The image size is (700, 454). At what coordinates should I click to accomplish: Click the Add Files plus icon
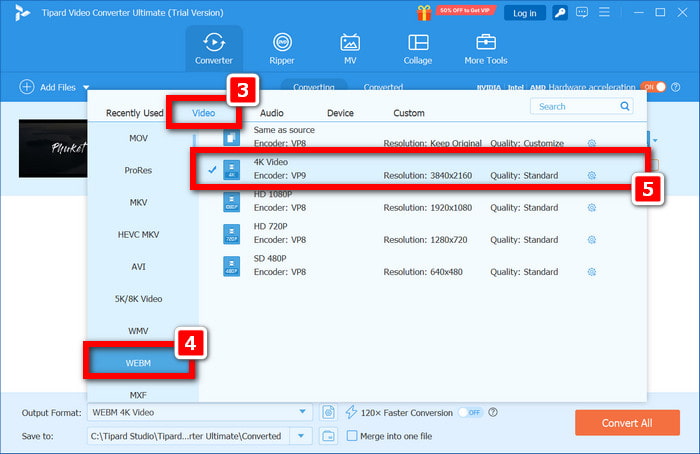pyautogui.click(x=27, y=87)
